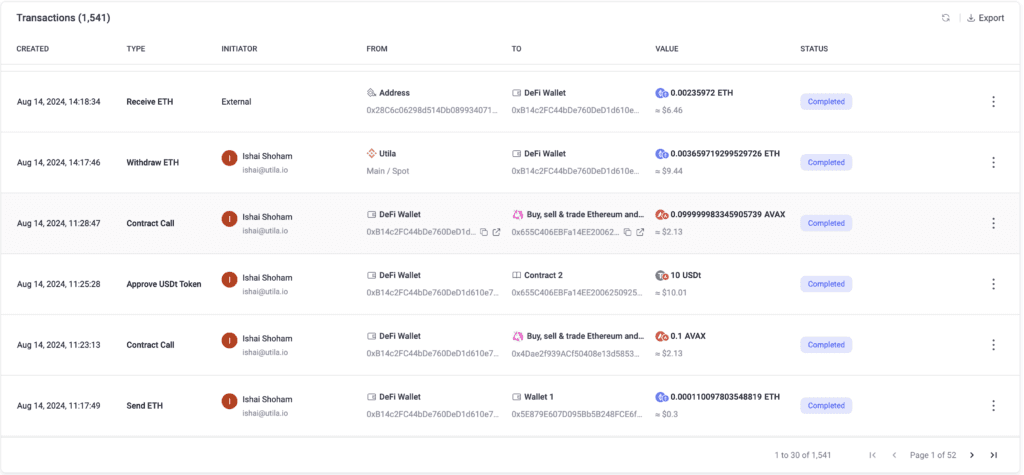Click the External initiator label
The height and width of the screenshot is (475, 1024).
click(x=236, y=102)
